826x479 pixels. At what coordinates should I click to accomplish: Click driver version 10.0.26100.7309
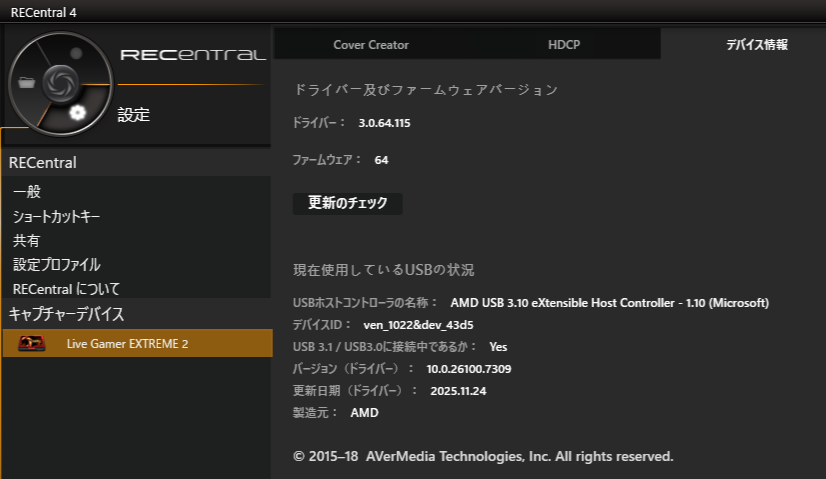point(469,369)
